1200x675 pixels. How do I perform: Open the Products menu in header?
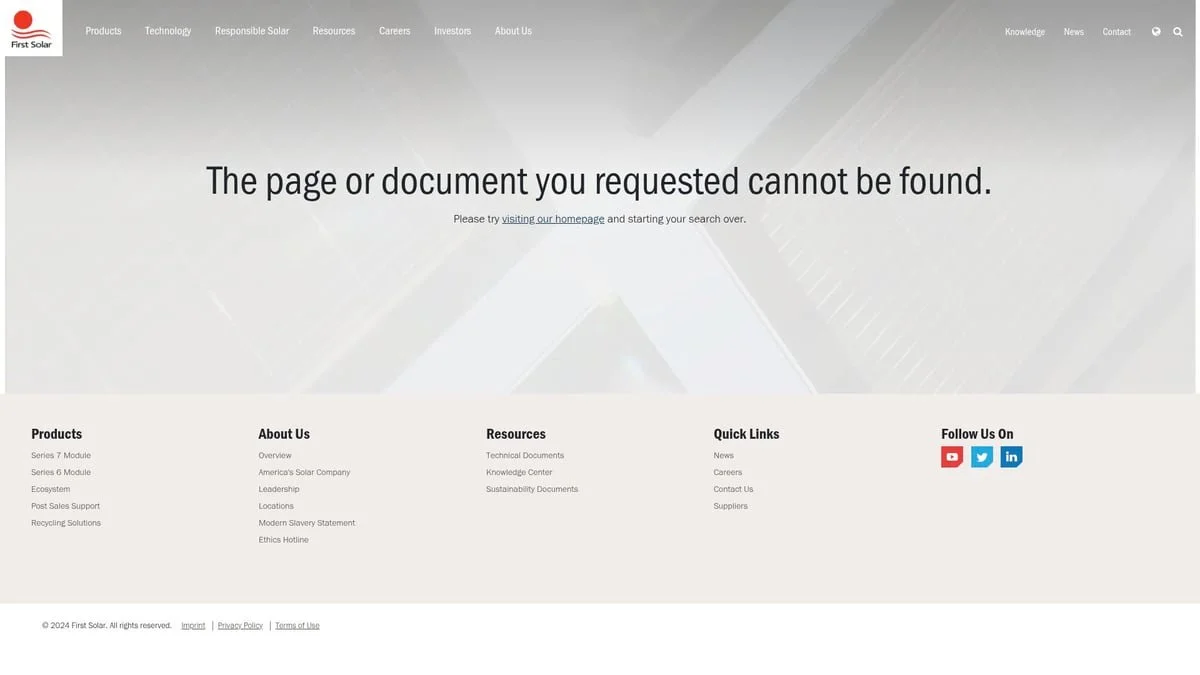point(103,31)
